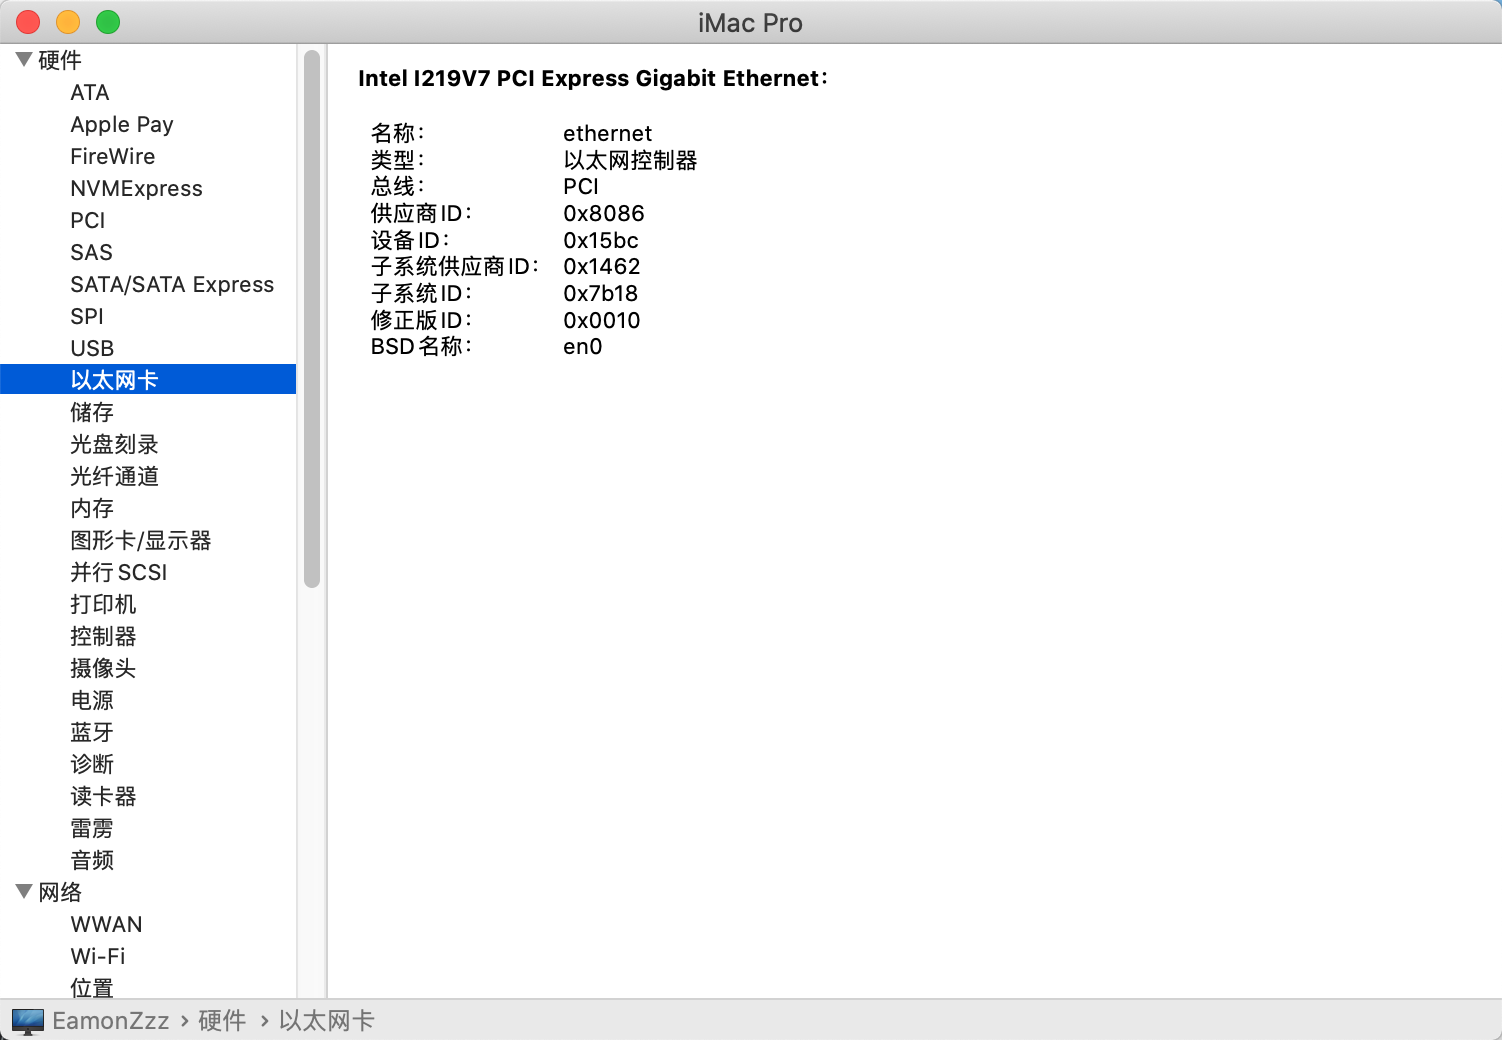Viewport: 1502px width, 1040px height.
Task: Select Wi-Fi in the network section
Action: tap(98, 956)
